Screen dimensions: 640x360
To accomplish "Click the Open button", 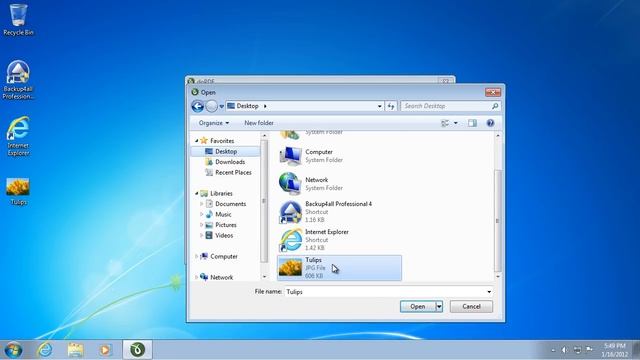I will click(418, 307).
